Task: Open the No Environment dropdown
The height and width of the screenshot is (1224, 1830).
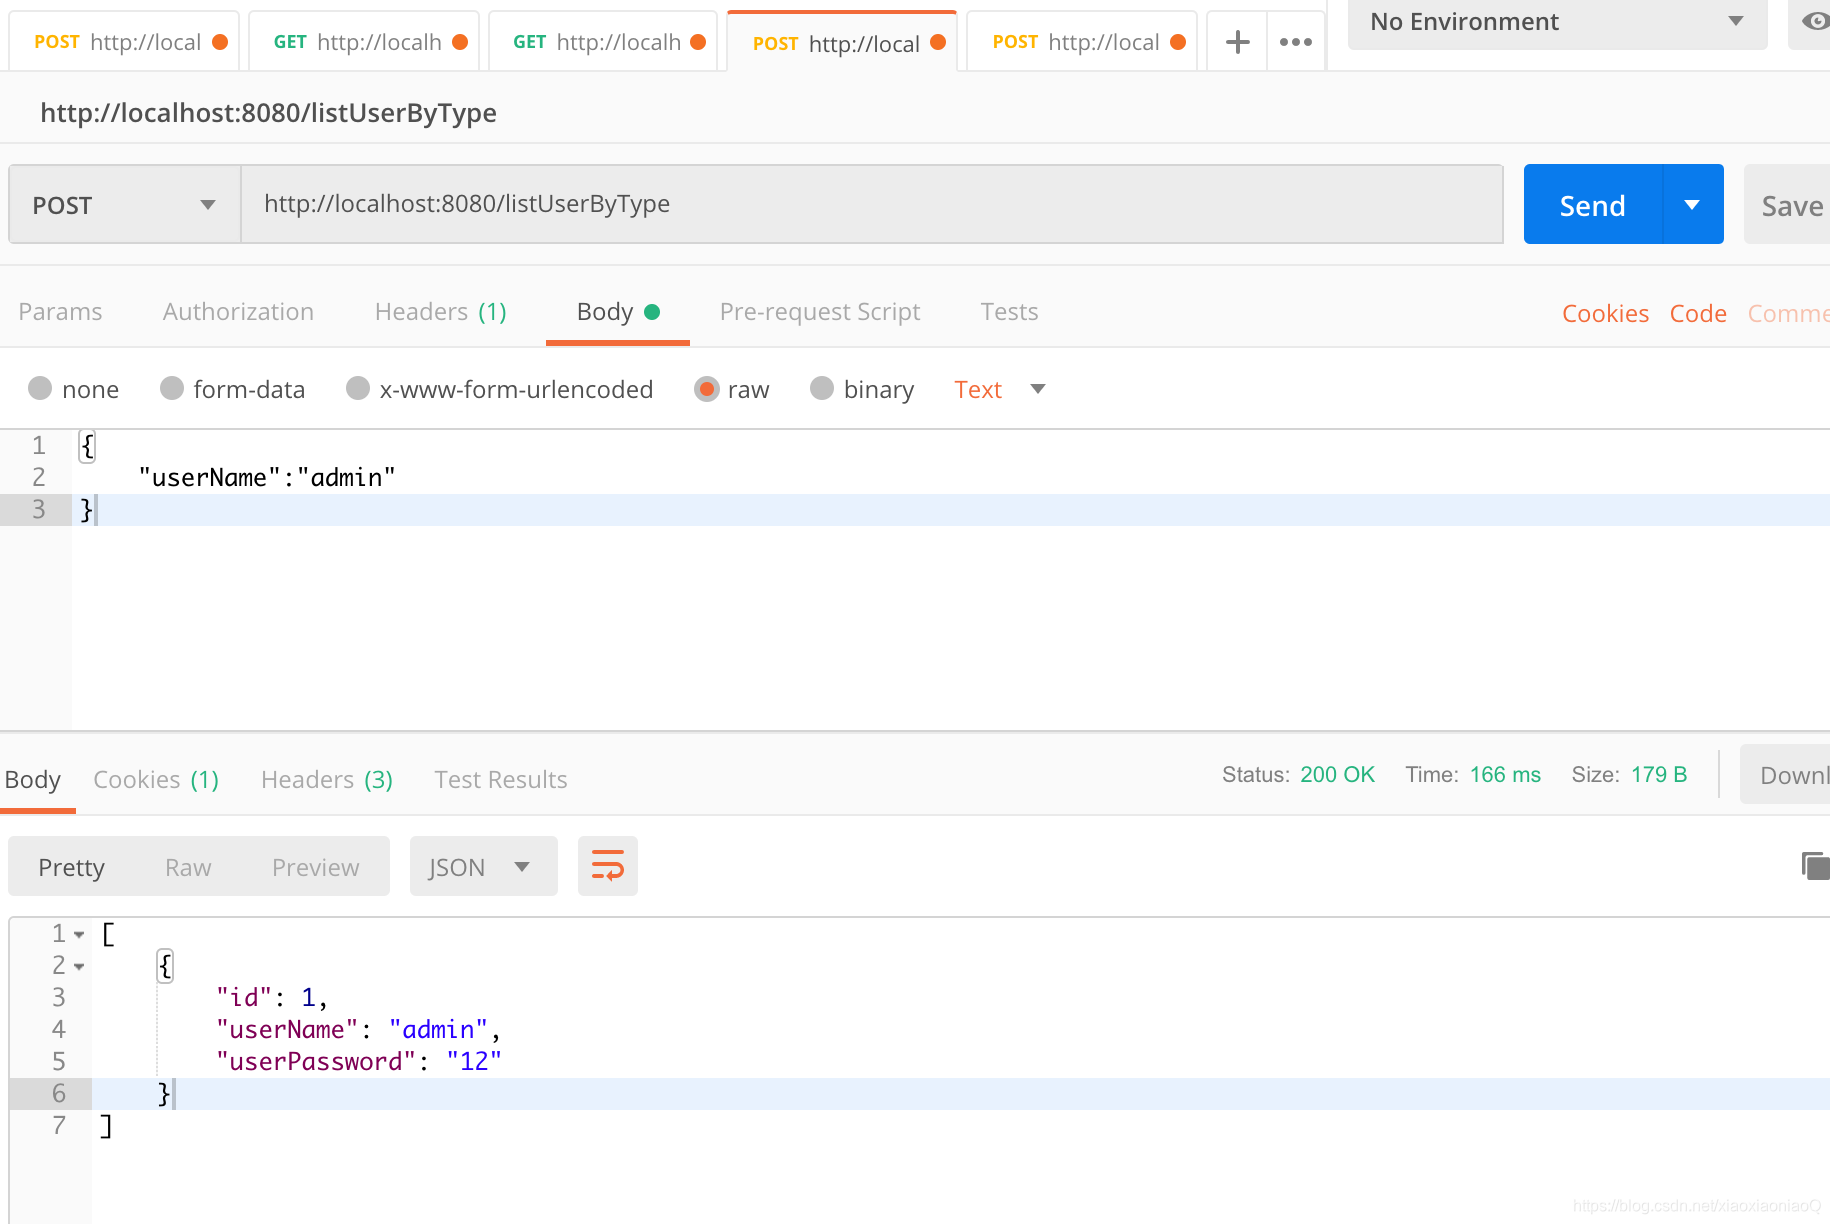Action: (1557, 22)
